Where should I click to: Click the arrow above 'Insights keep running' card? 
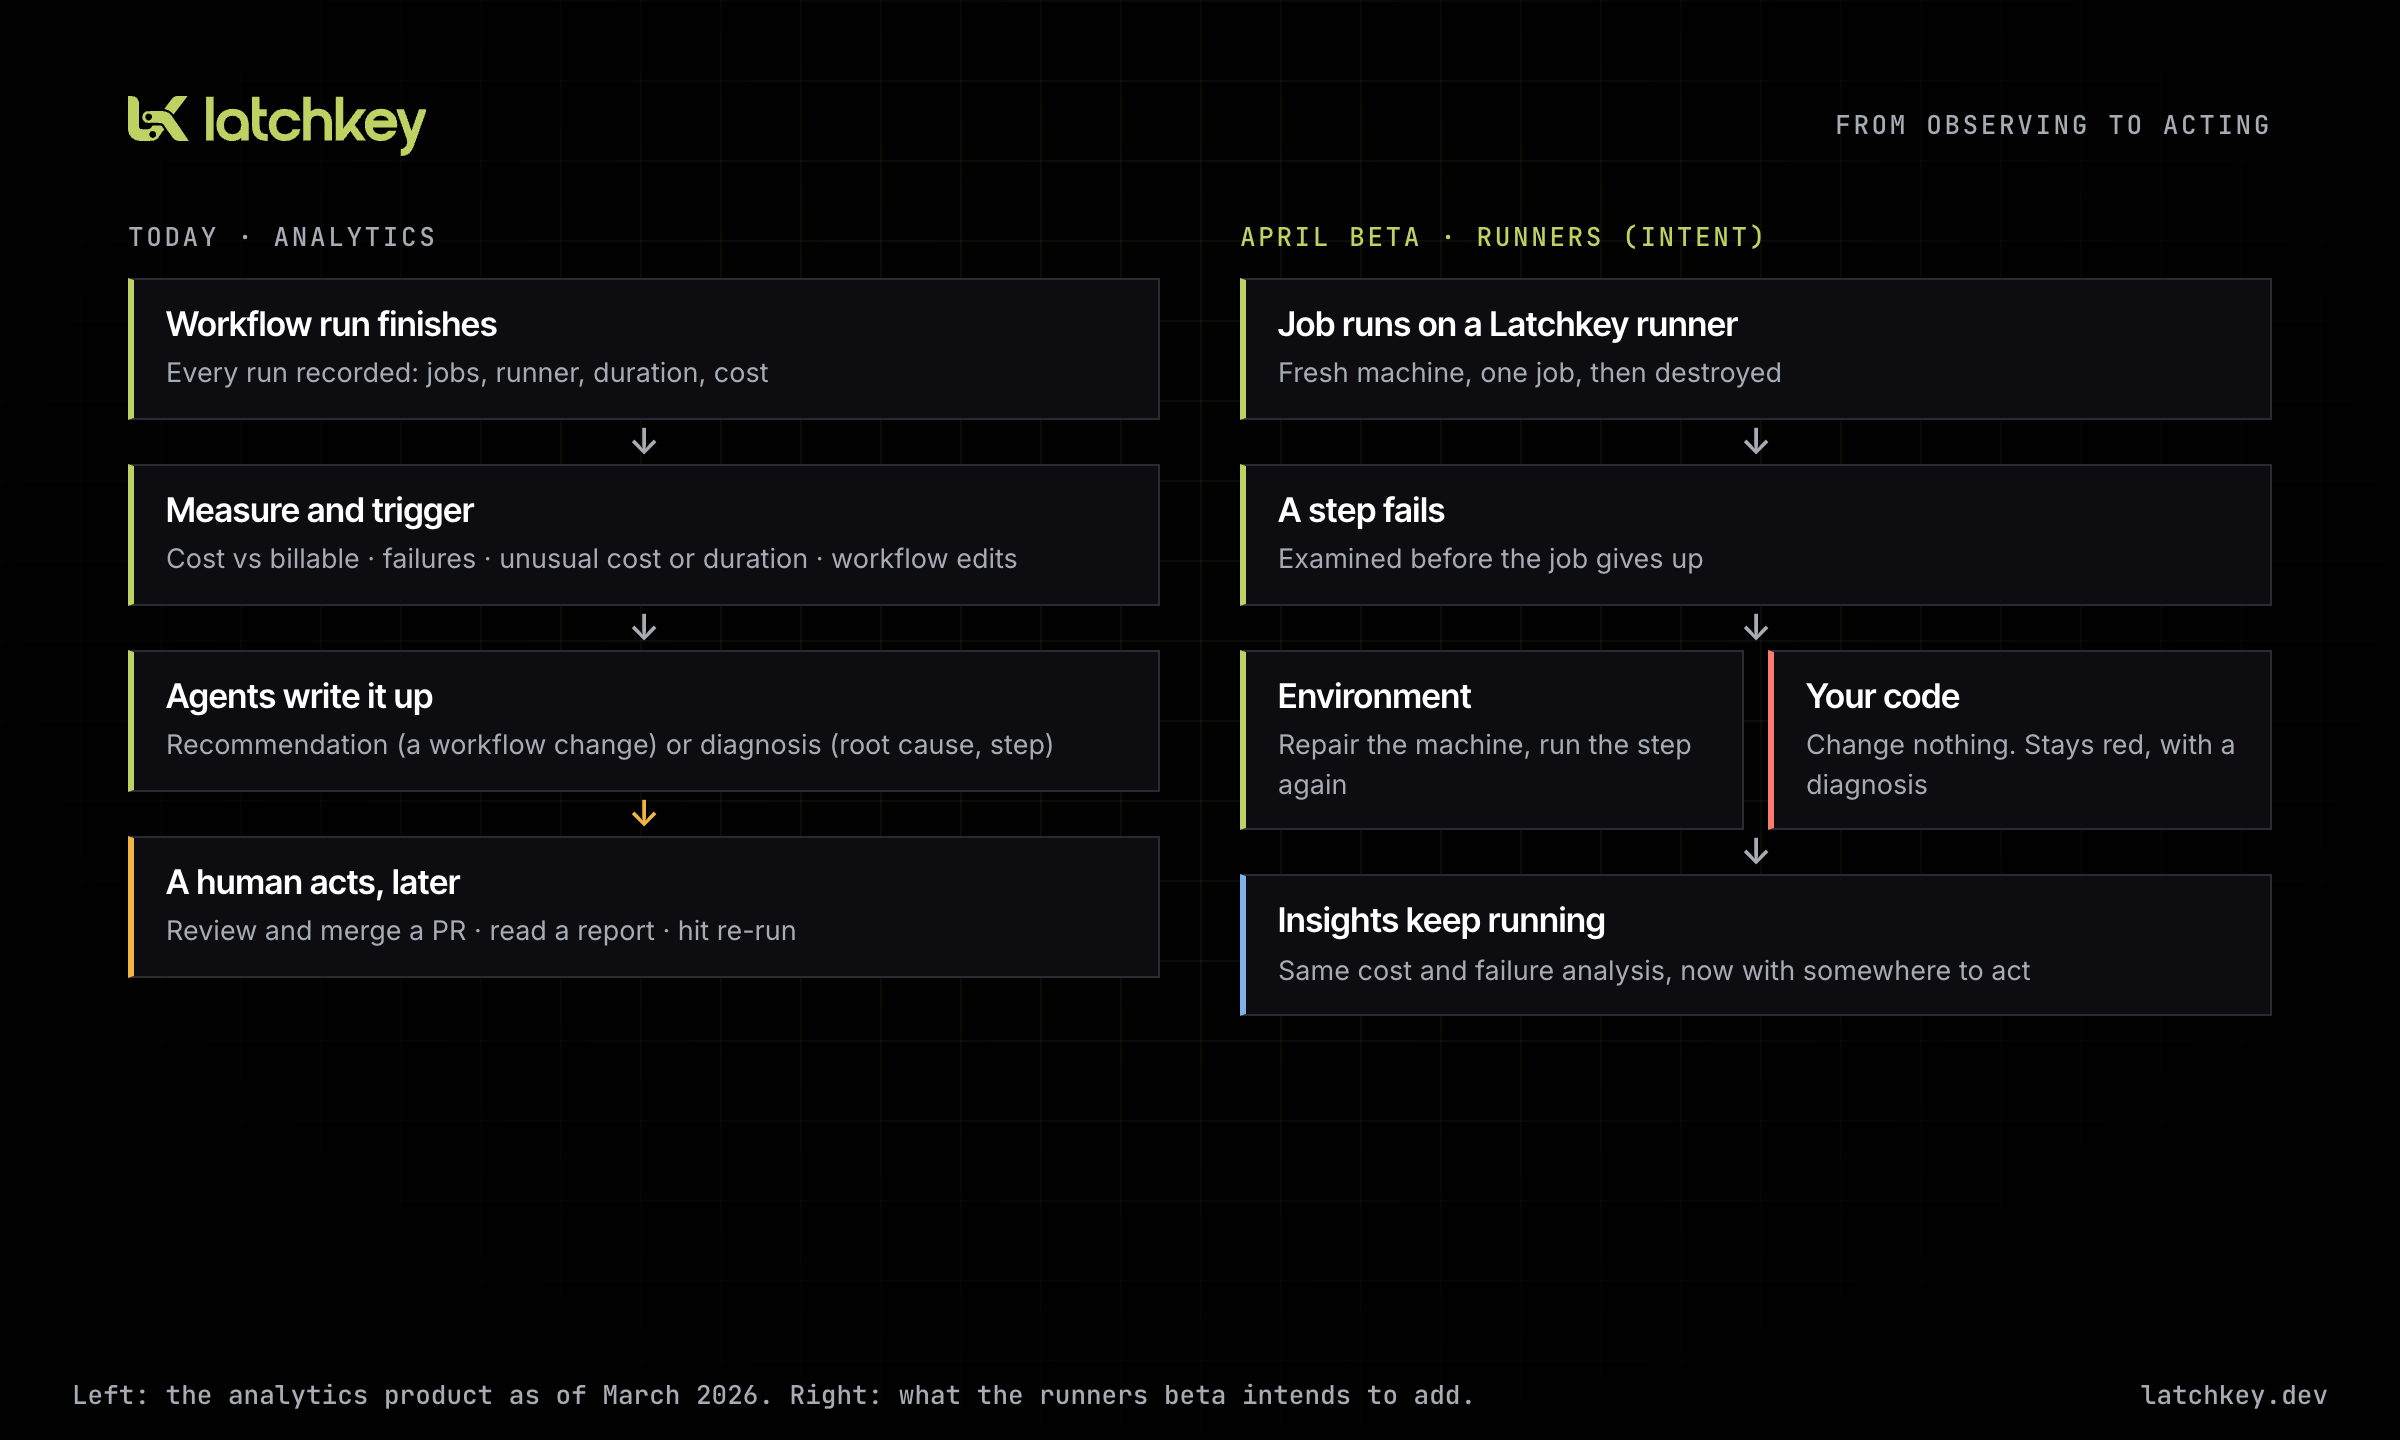coord(1756,851)
